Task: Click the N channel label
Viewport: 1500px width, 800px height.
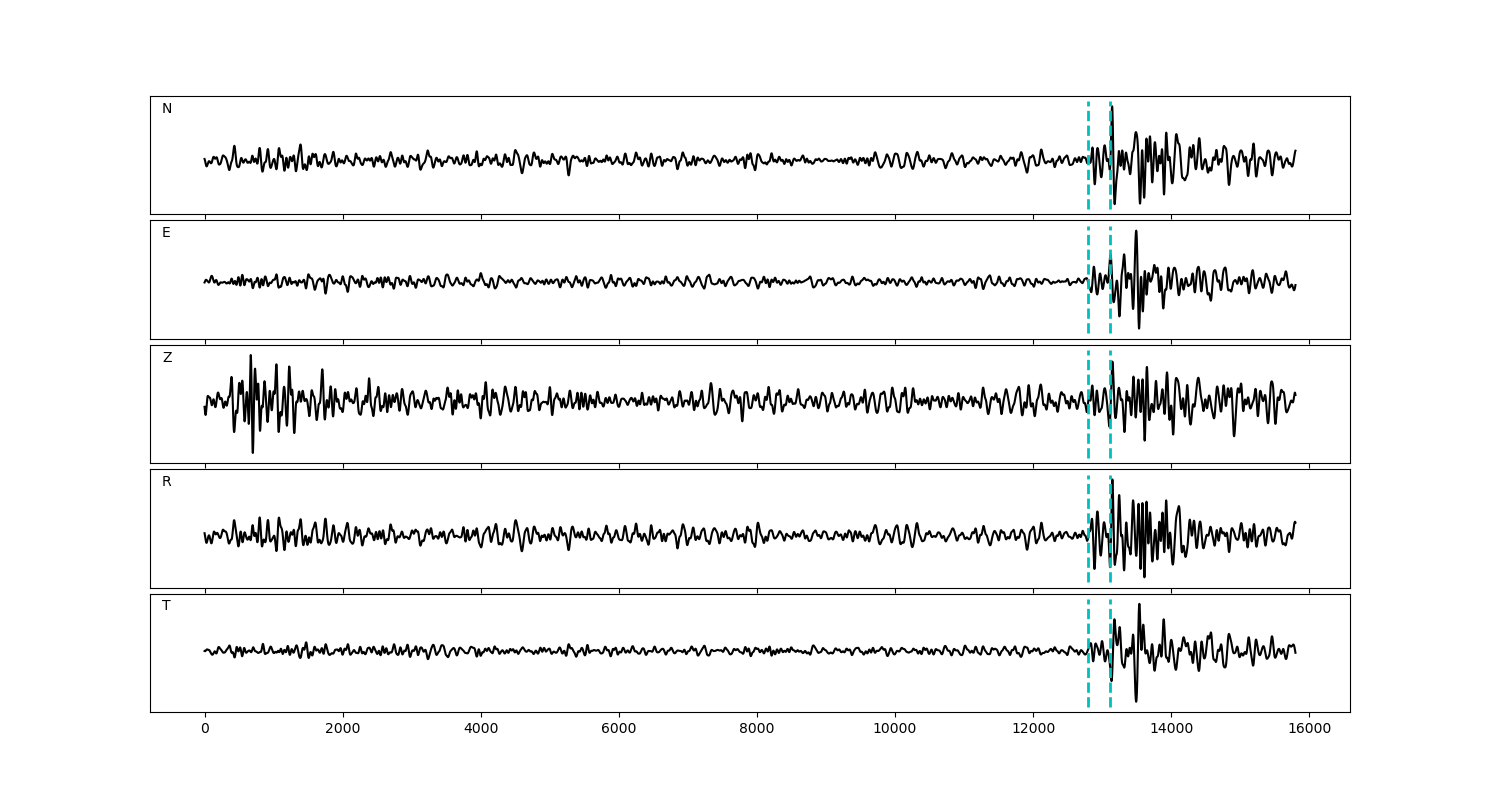Action: [x=167, y=109]
